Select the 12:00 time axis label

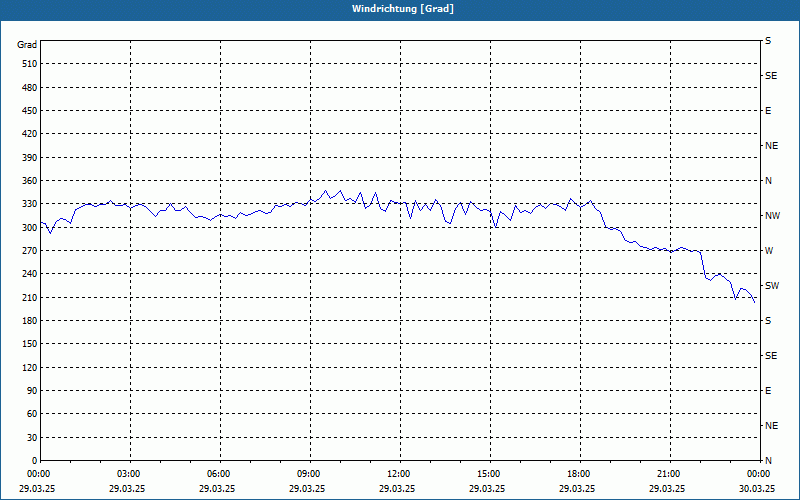398,474
